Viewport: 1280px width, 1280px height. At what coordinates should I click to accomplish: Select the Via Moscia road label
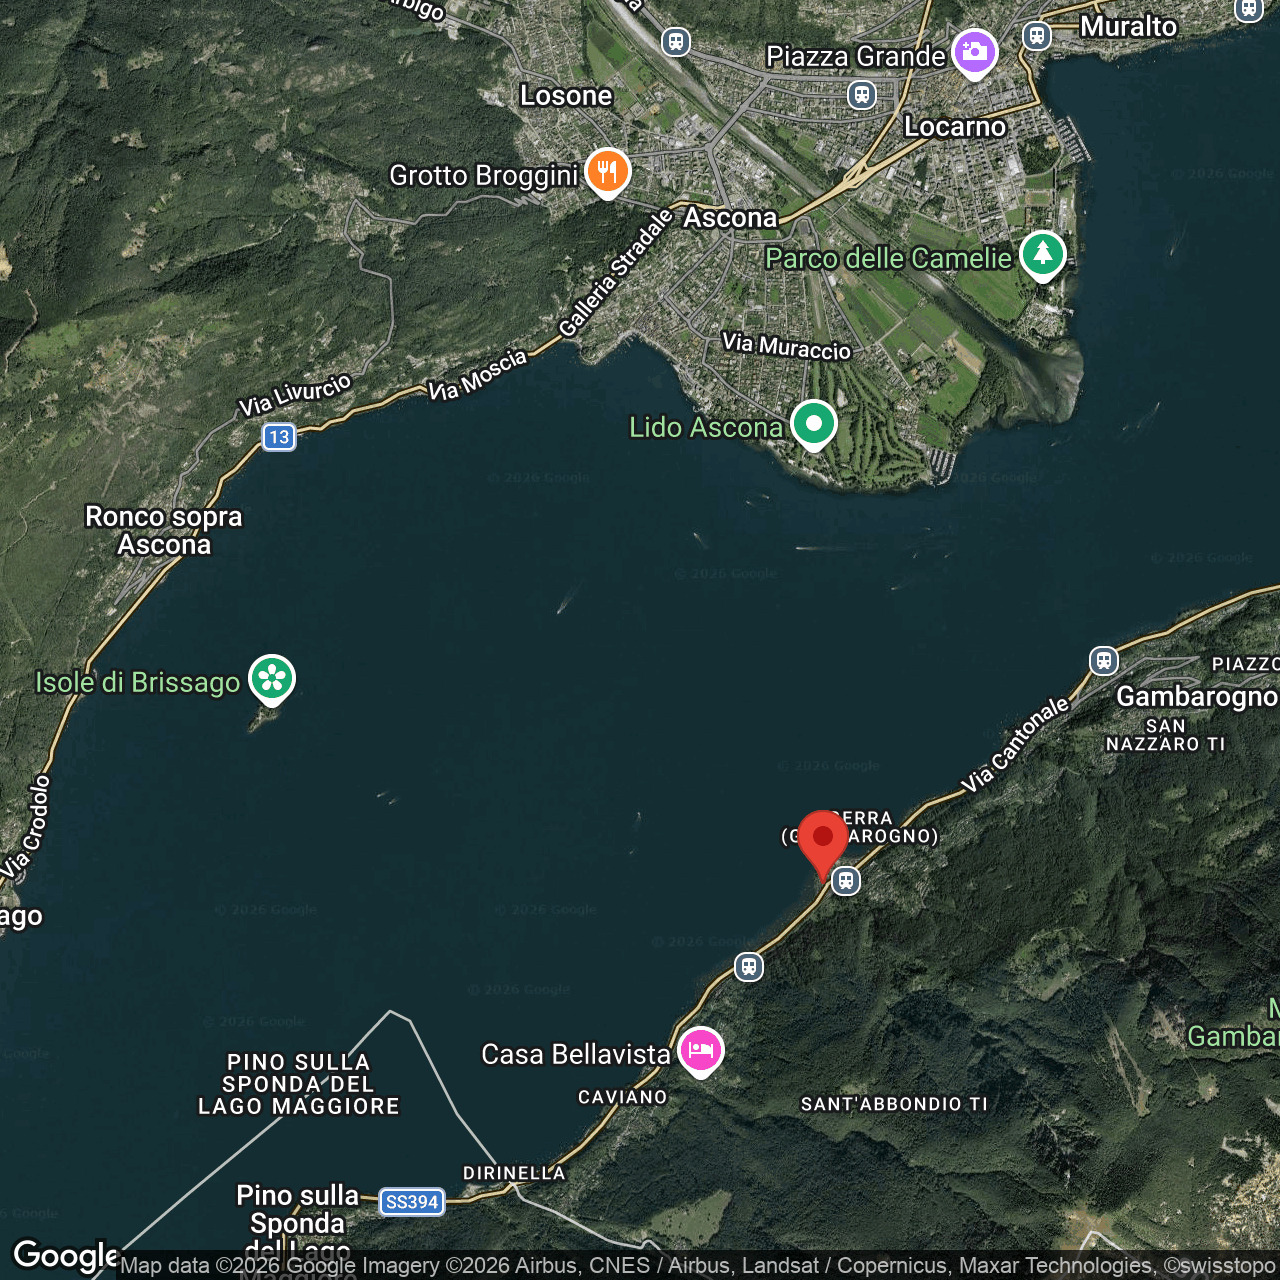tap(478, 375)
